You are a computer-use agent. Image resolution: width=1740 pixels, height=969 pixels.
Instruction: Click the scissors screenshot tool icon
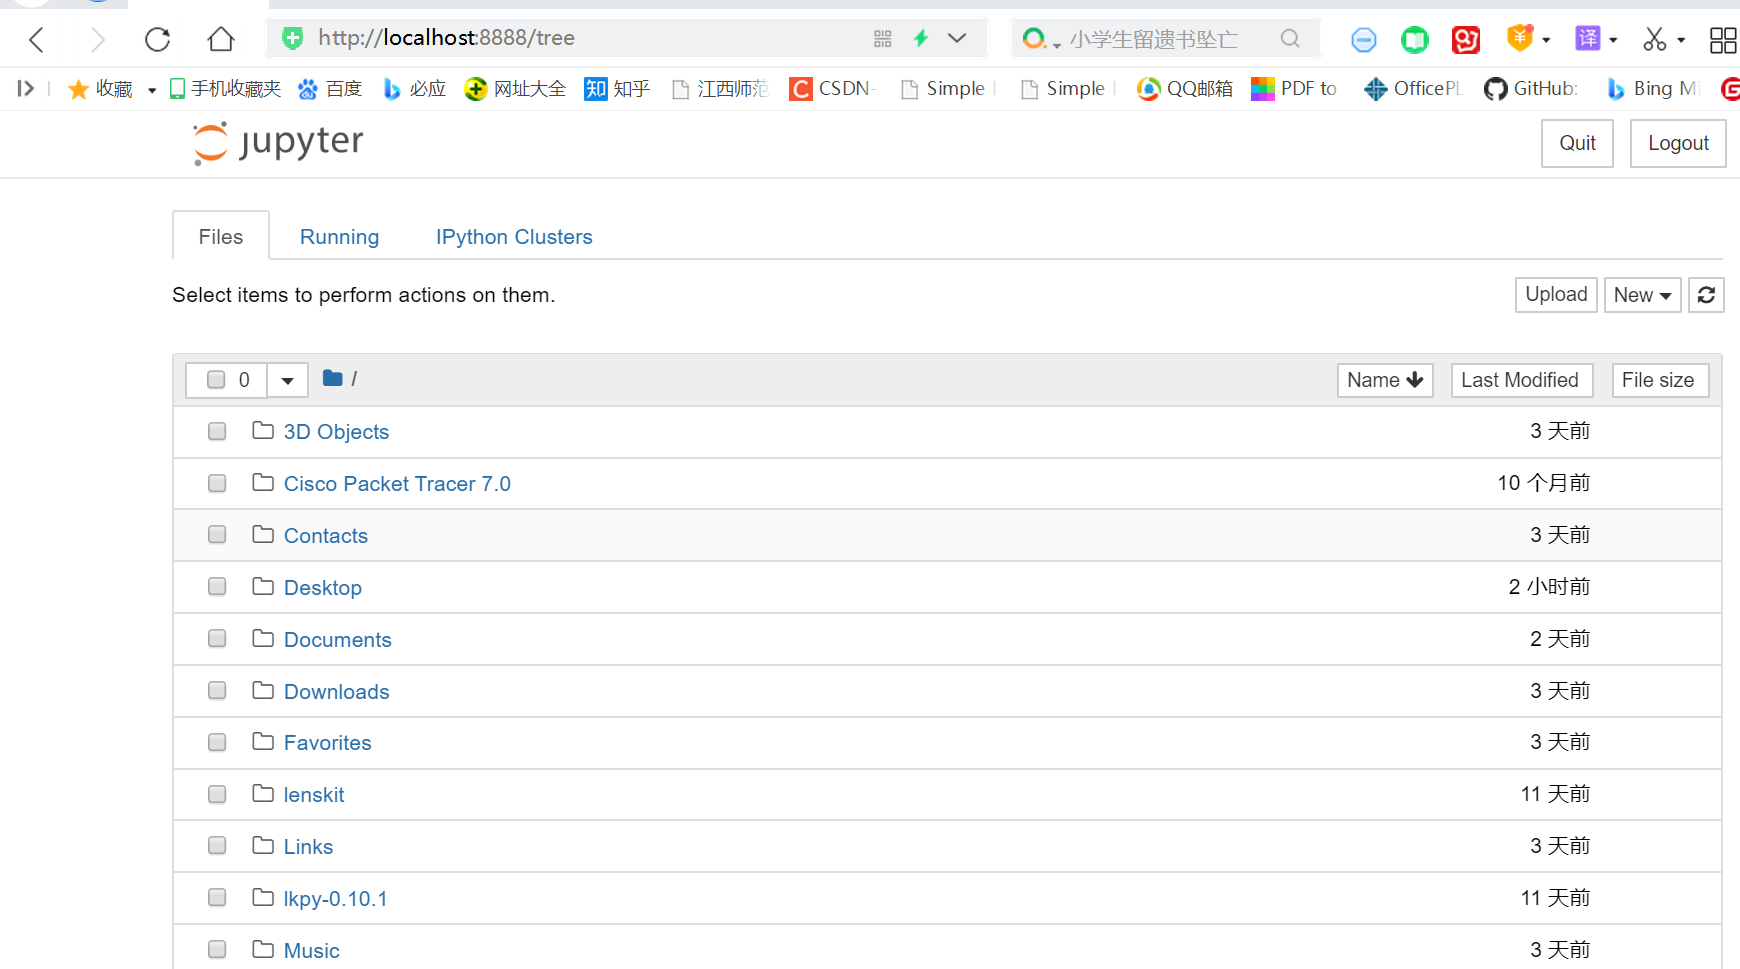(1655, 37)
